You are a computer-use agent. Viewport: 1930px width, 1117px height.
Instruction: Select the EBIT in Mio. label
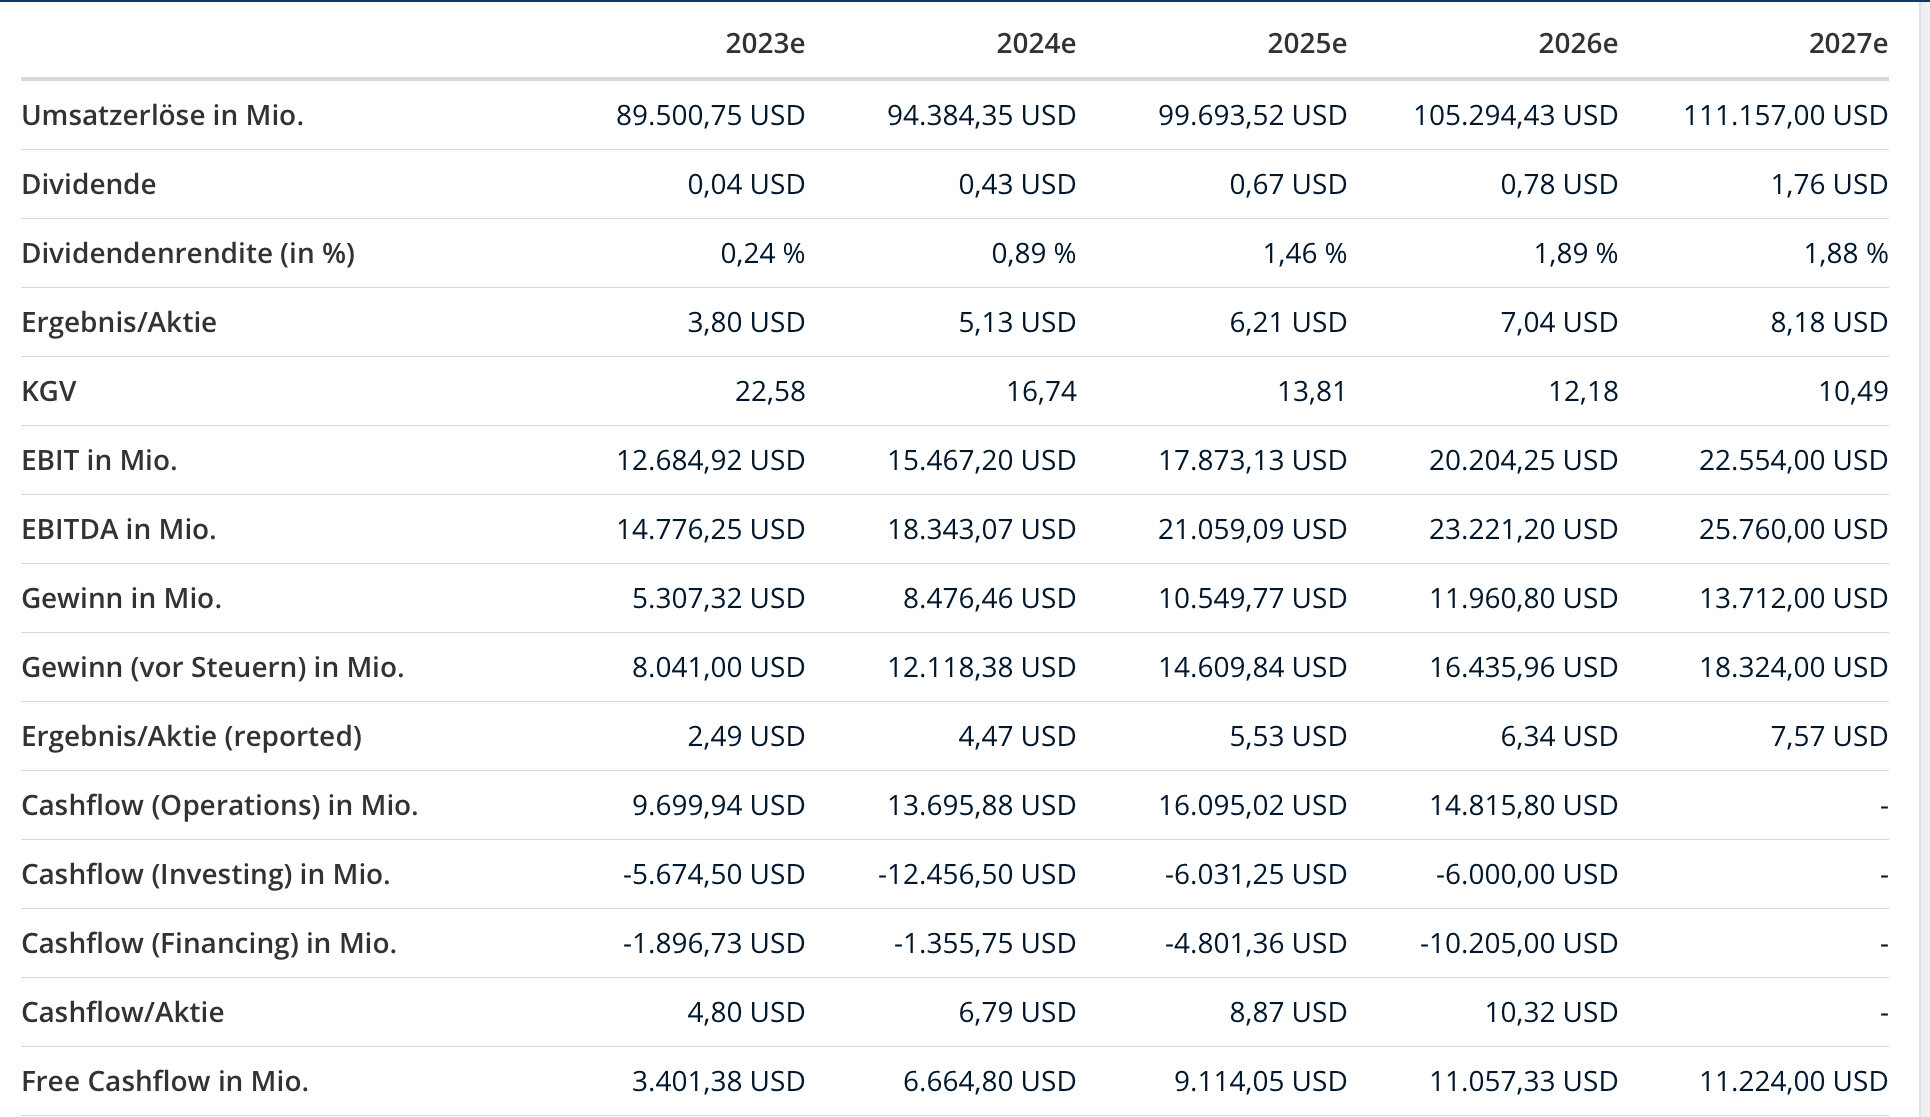[99, 460]
